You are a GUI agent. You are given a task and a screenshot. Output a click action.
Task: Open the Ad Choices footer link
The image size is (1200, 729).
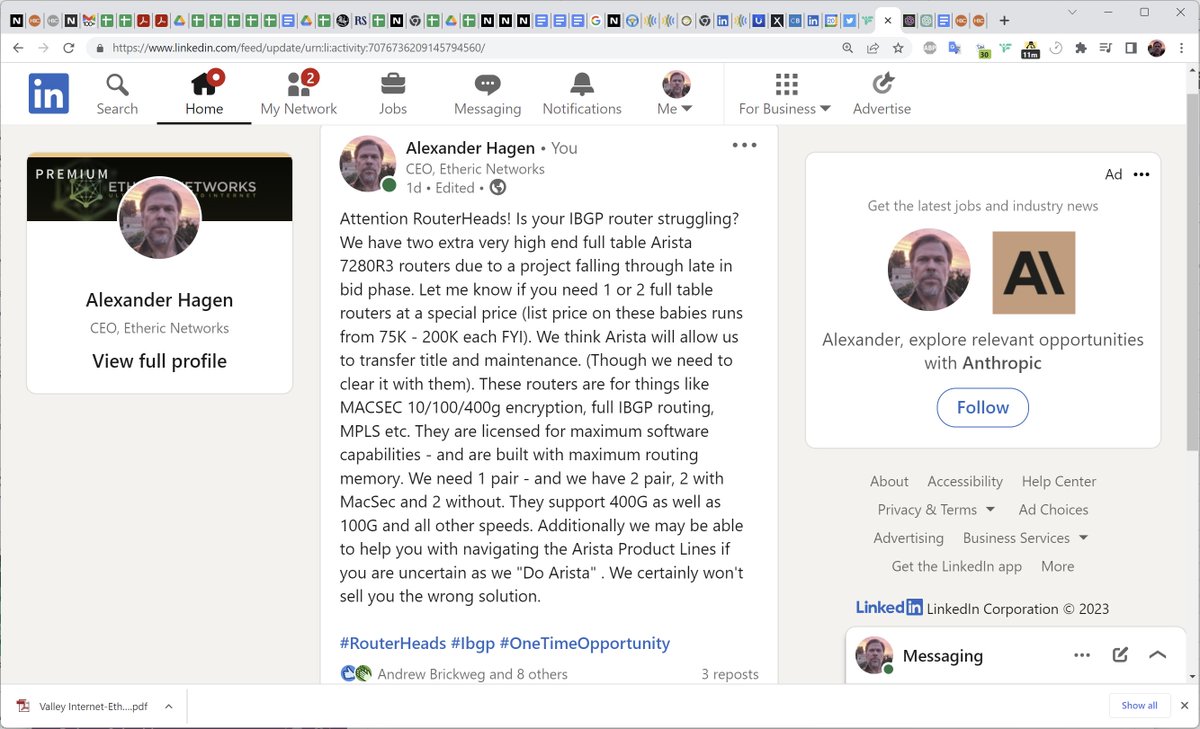(1054, 509)
